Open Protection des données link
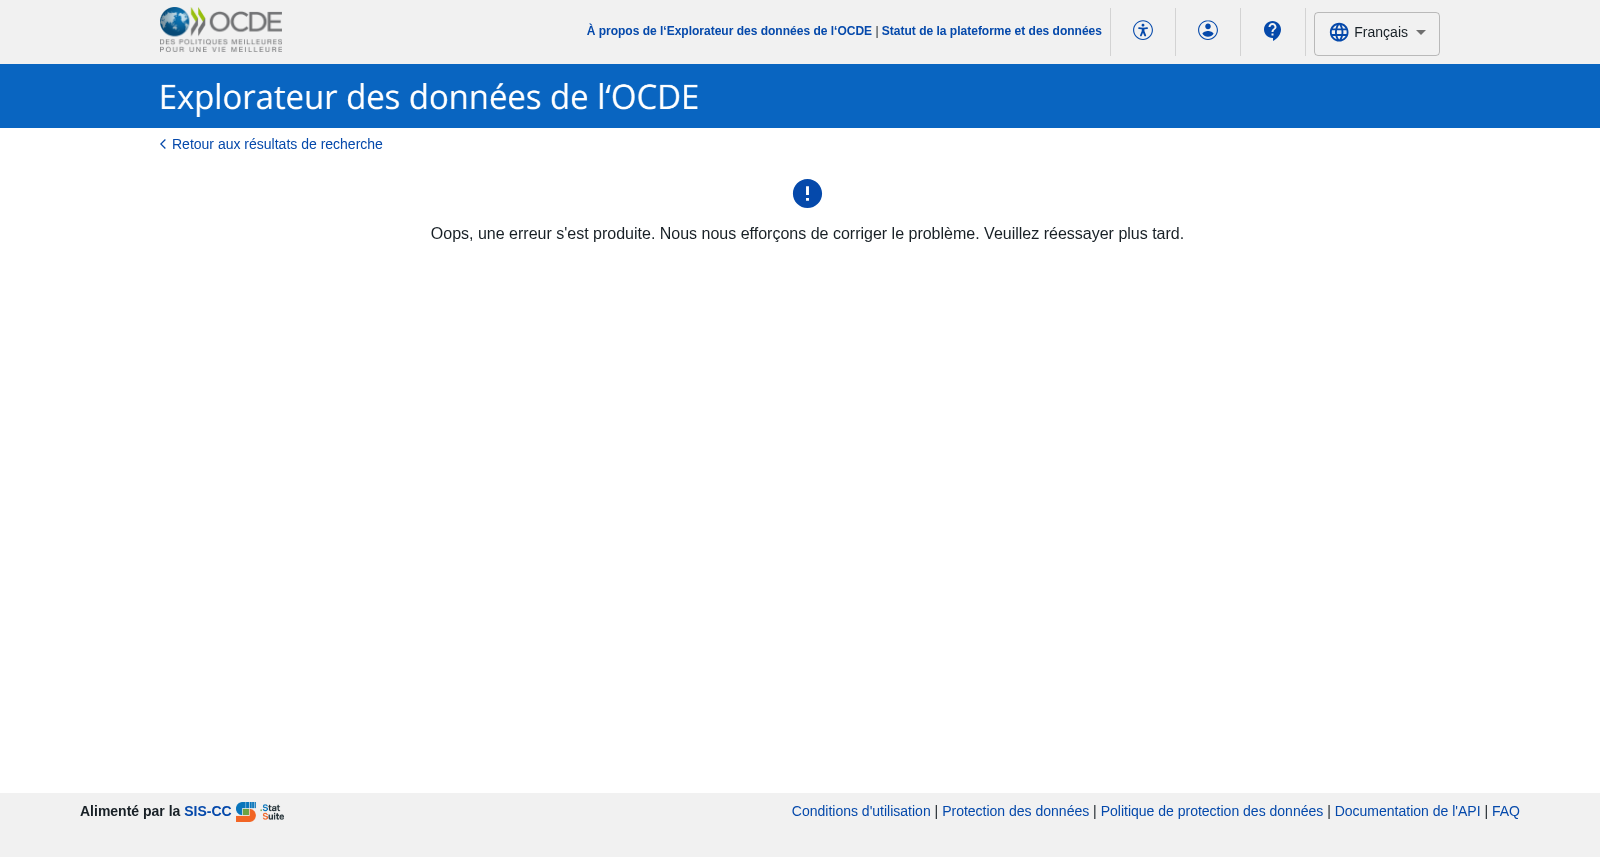Screen dimensions: 1600x857 (x=1015, y=811)
